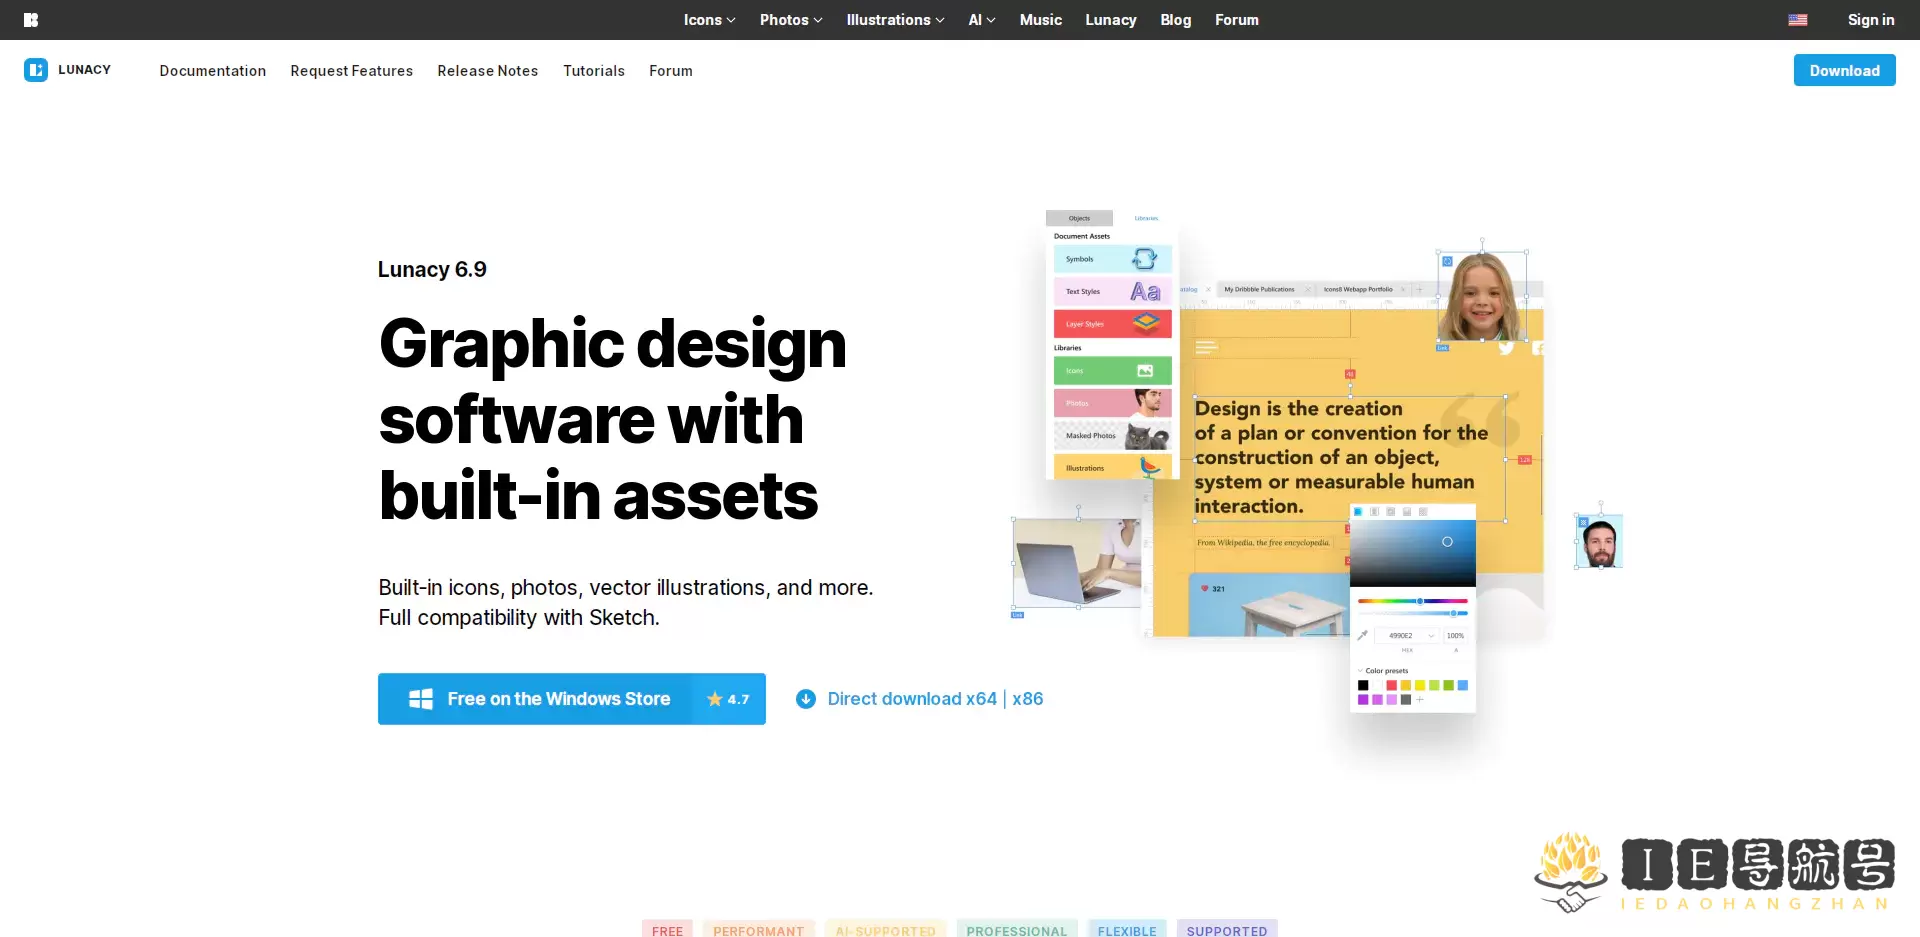Click the bearded man portrait thumbnail
Image resolution: width=1920 pixels, height=937 pixels.
pyautogui.click(x=1599, y=542)
